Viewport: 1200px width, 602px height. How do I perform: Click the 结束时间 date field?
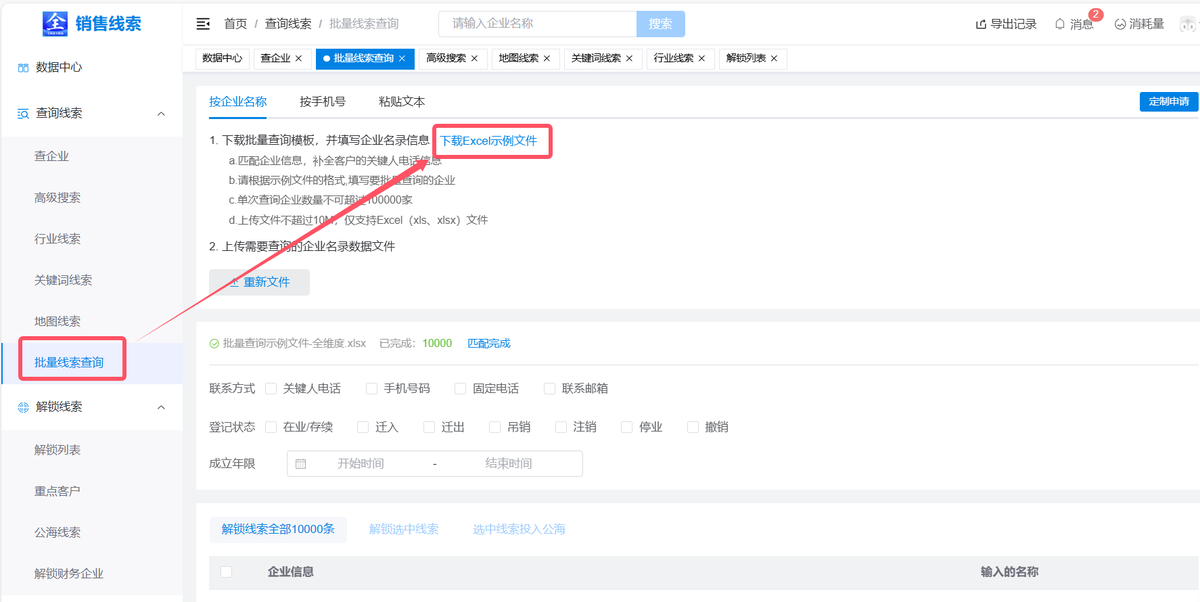[508, 464]
